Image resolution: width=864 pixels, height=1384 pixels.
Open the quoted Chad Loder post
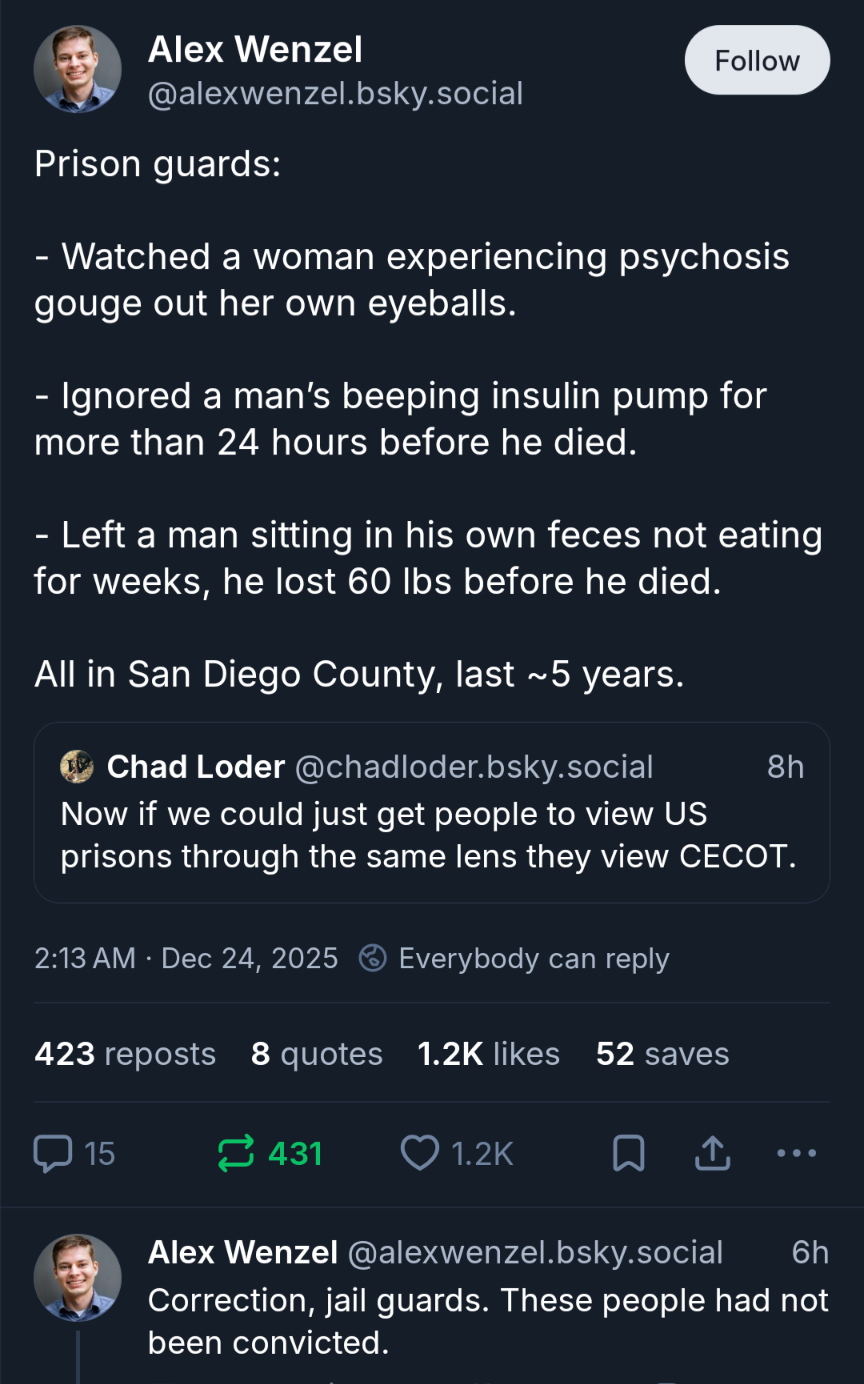430,835
